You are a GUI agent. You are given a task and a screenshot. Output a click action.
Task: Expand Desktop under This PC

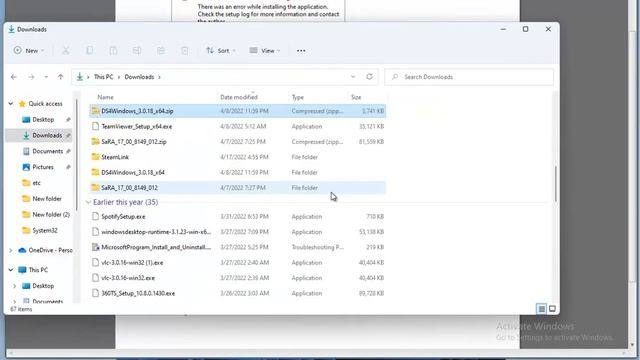coord(15,286)
